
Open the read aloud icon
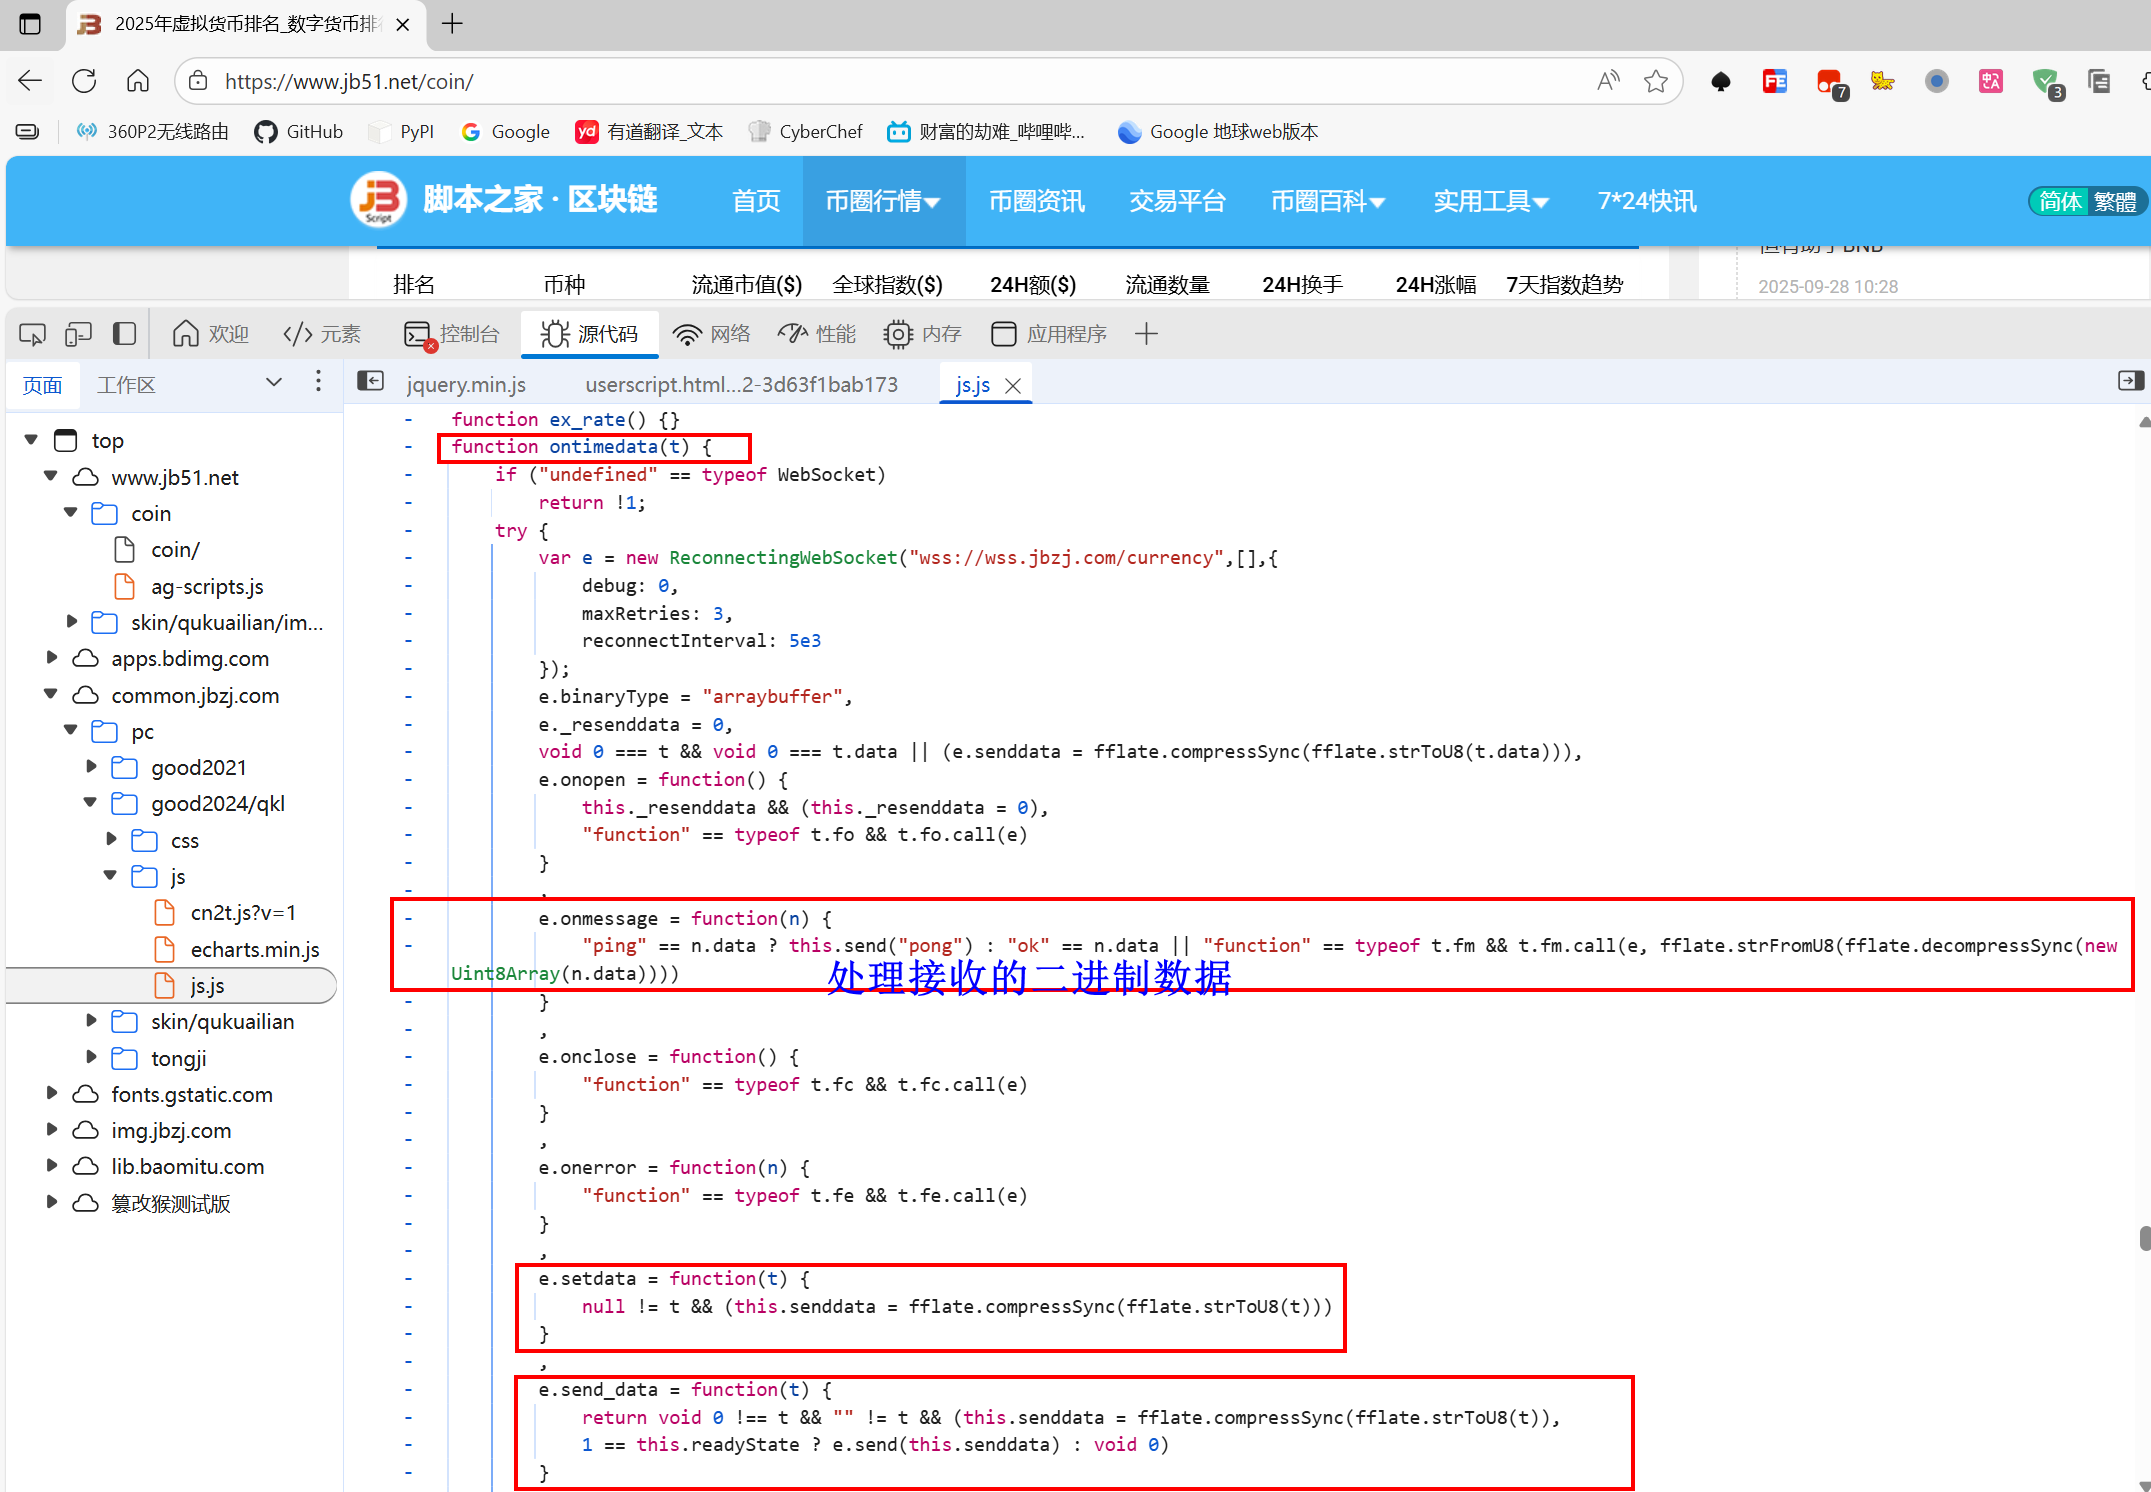(1608, 81)
